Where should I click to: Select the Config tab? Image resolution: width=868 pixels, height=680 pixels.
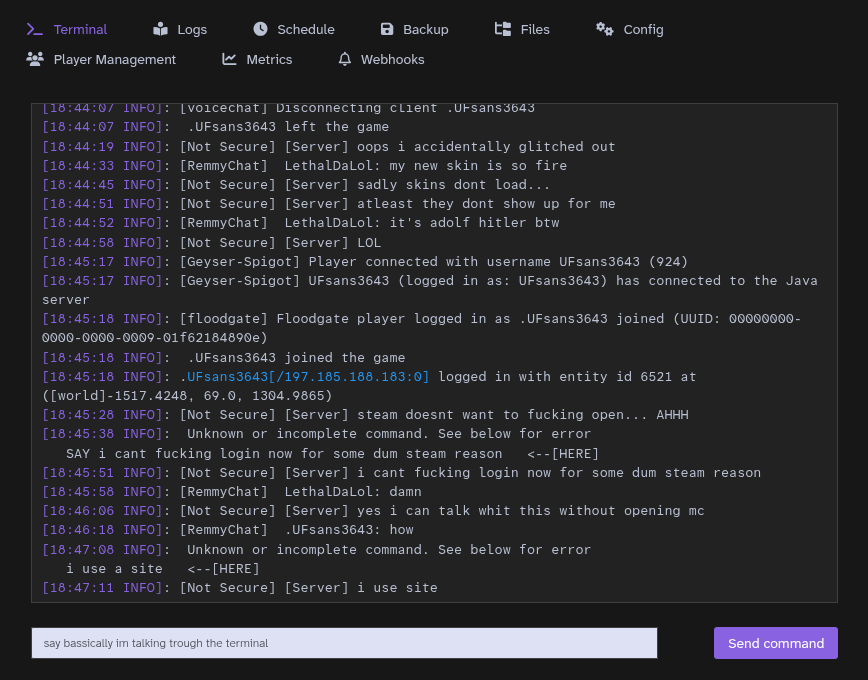[643, 30]
